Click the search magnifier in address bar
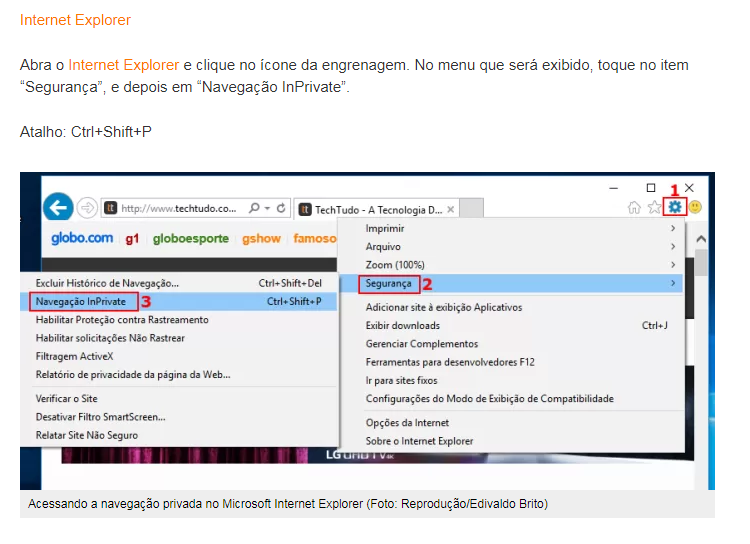The height and width of the screenshot is (544, 750). tap(254, 208)
